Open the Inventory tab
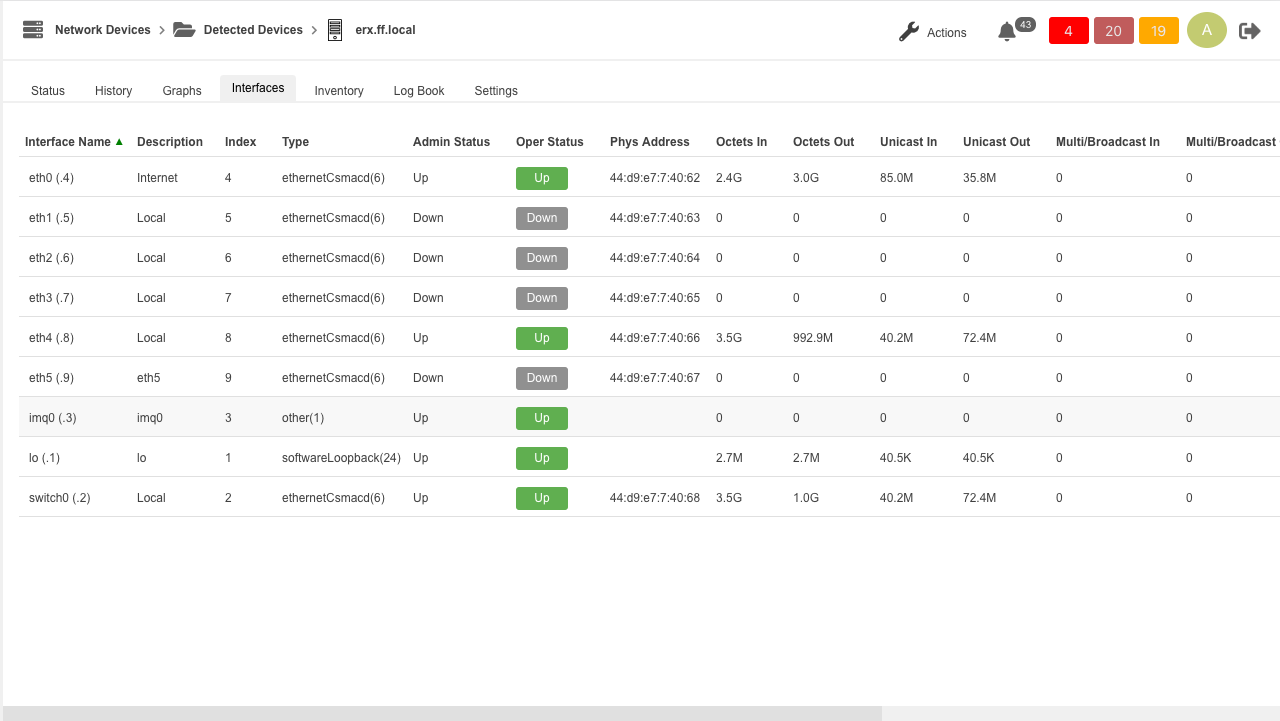Image resolution: width=1280 pixels, height=721 pixels. point(339,91)
